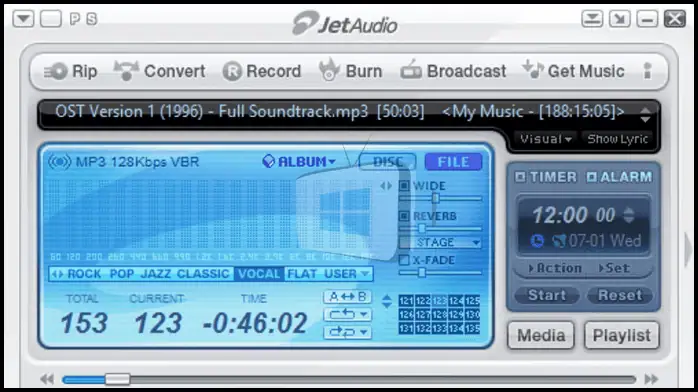Toggle the STAGE effect checkbox
Viewport: 698px width, 392px height.
tap(404, 242)
